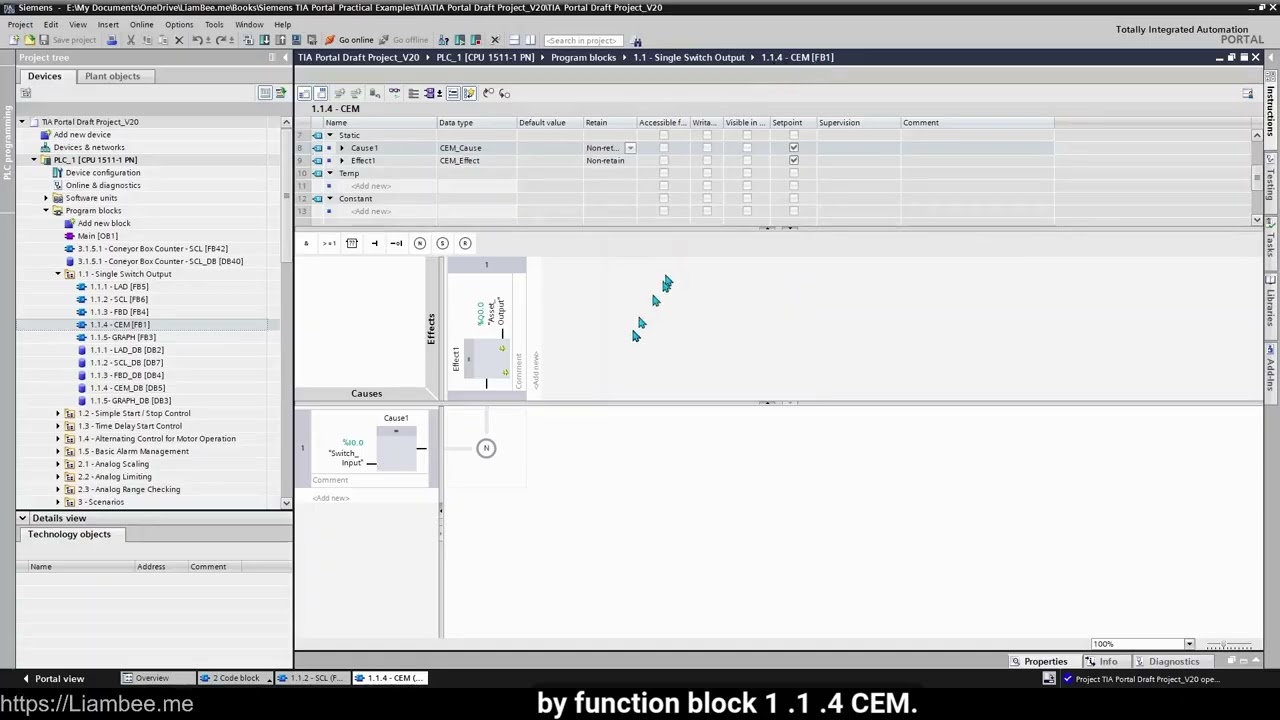Insert empty box (??) in CEM toolbar

(x=352, y=243)
